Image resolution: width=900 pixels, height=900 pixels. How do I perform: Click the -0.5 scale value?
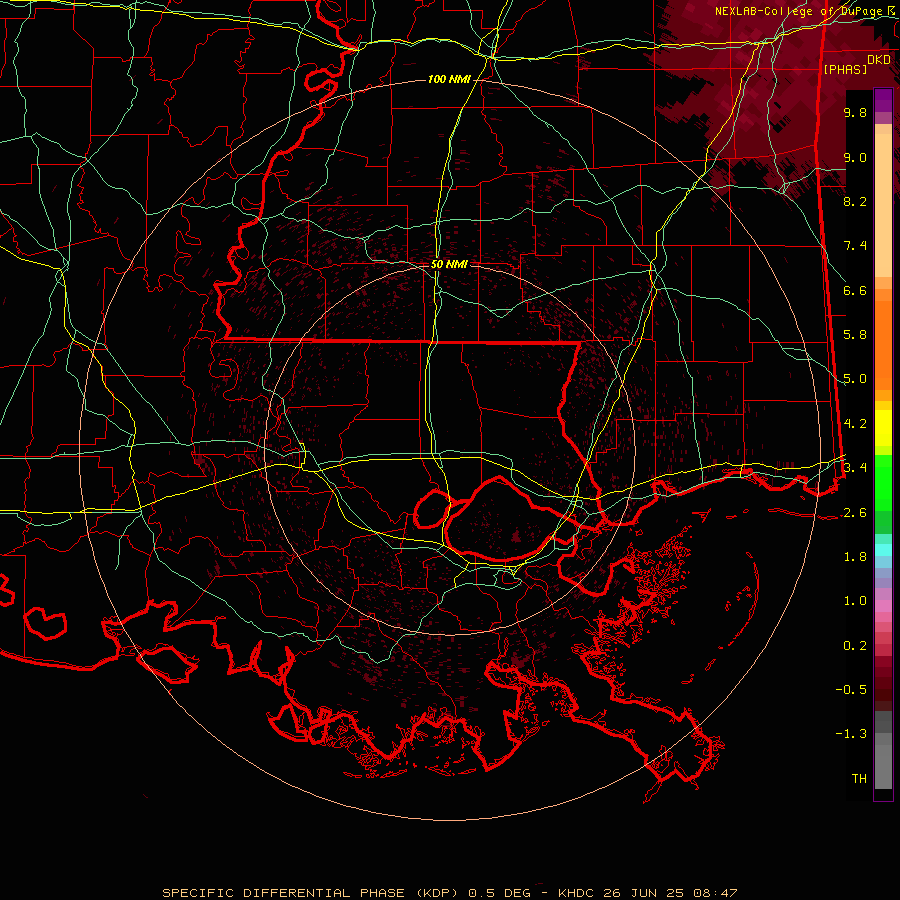click(851, 690)
